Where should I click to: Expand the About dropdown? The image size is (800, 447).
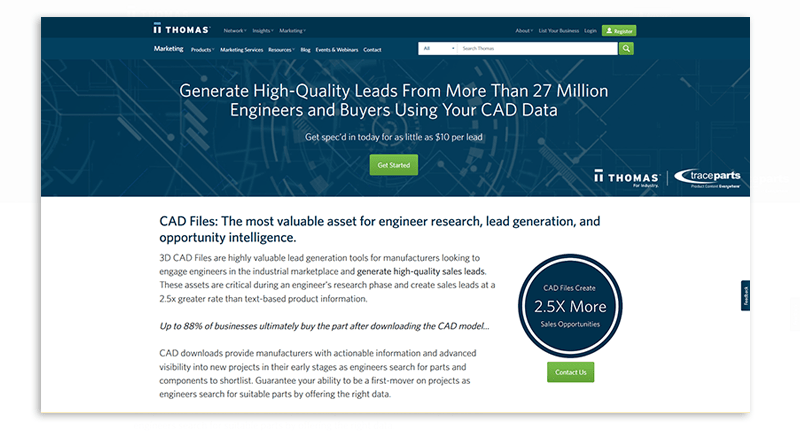(524, 31)
